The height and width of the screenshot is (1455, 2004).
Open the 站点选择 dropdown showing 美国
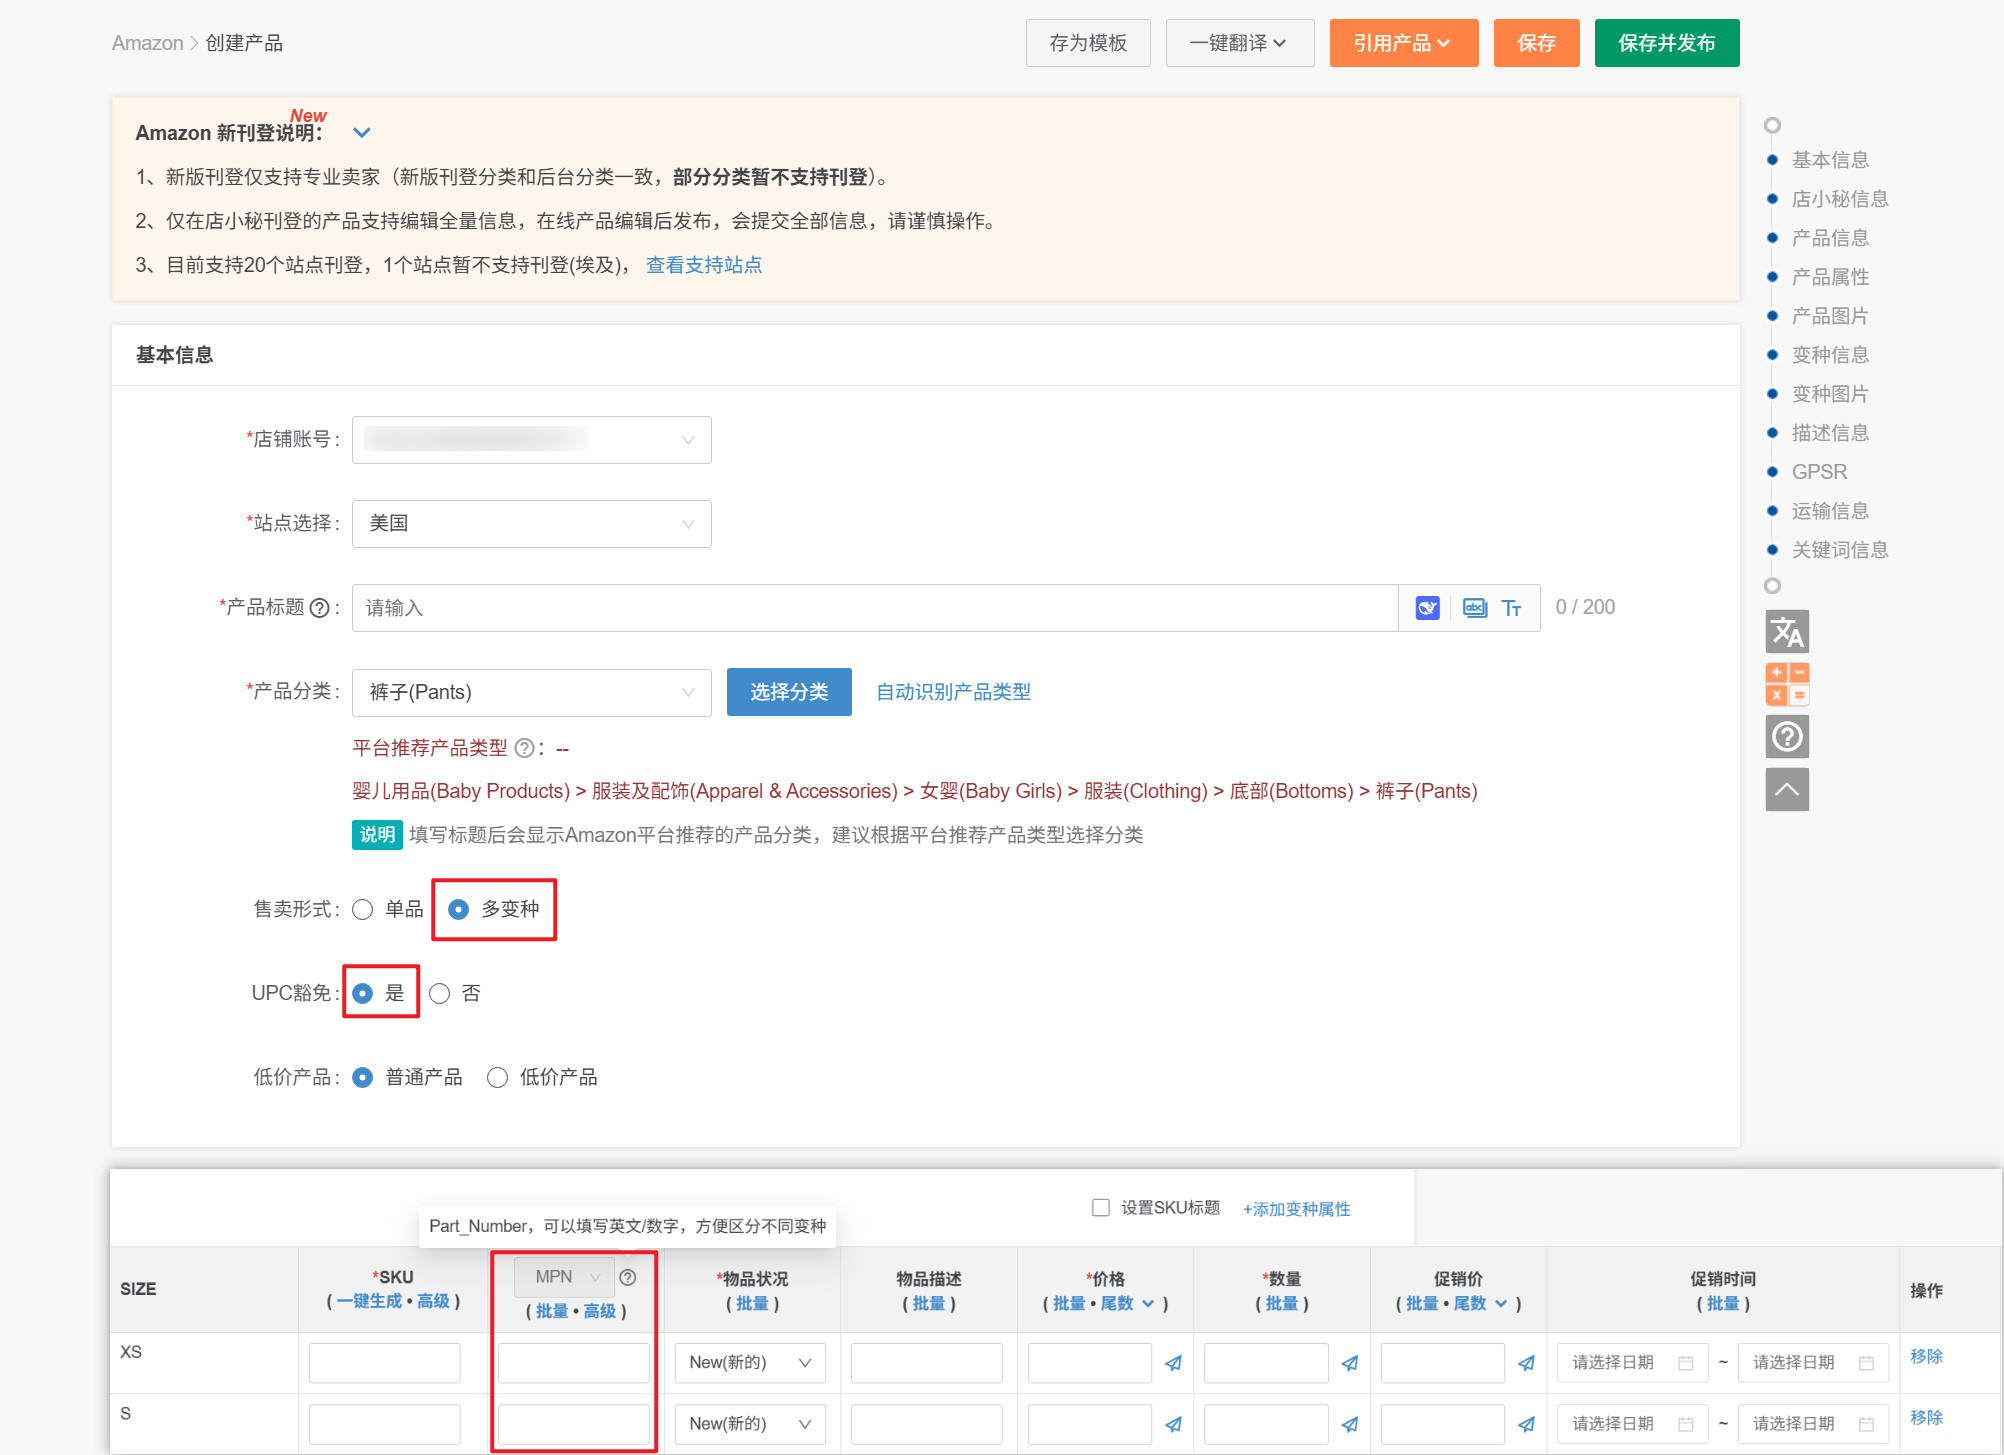click(531, 524)
